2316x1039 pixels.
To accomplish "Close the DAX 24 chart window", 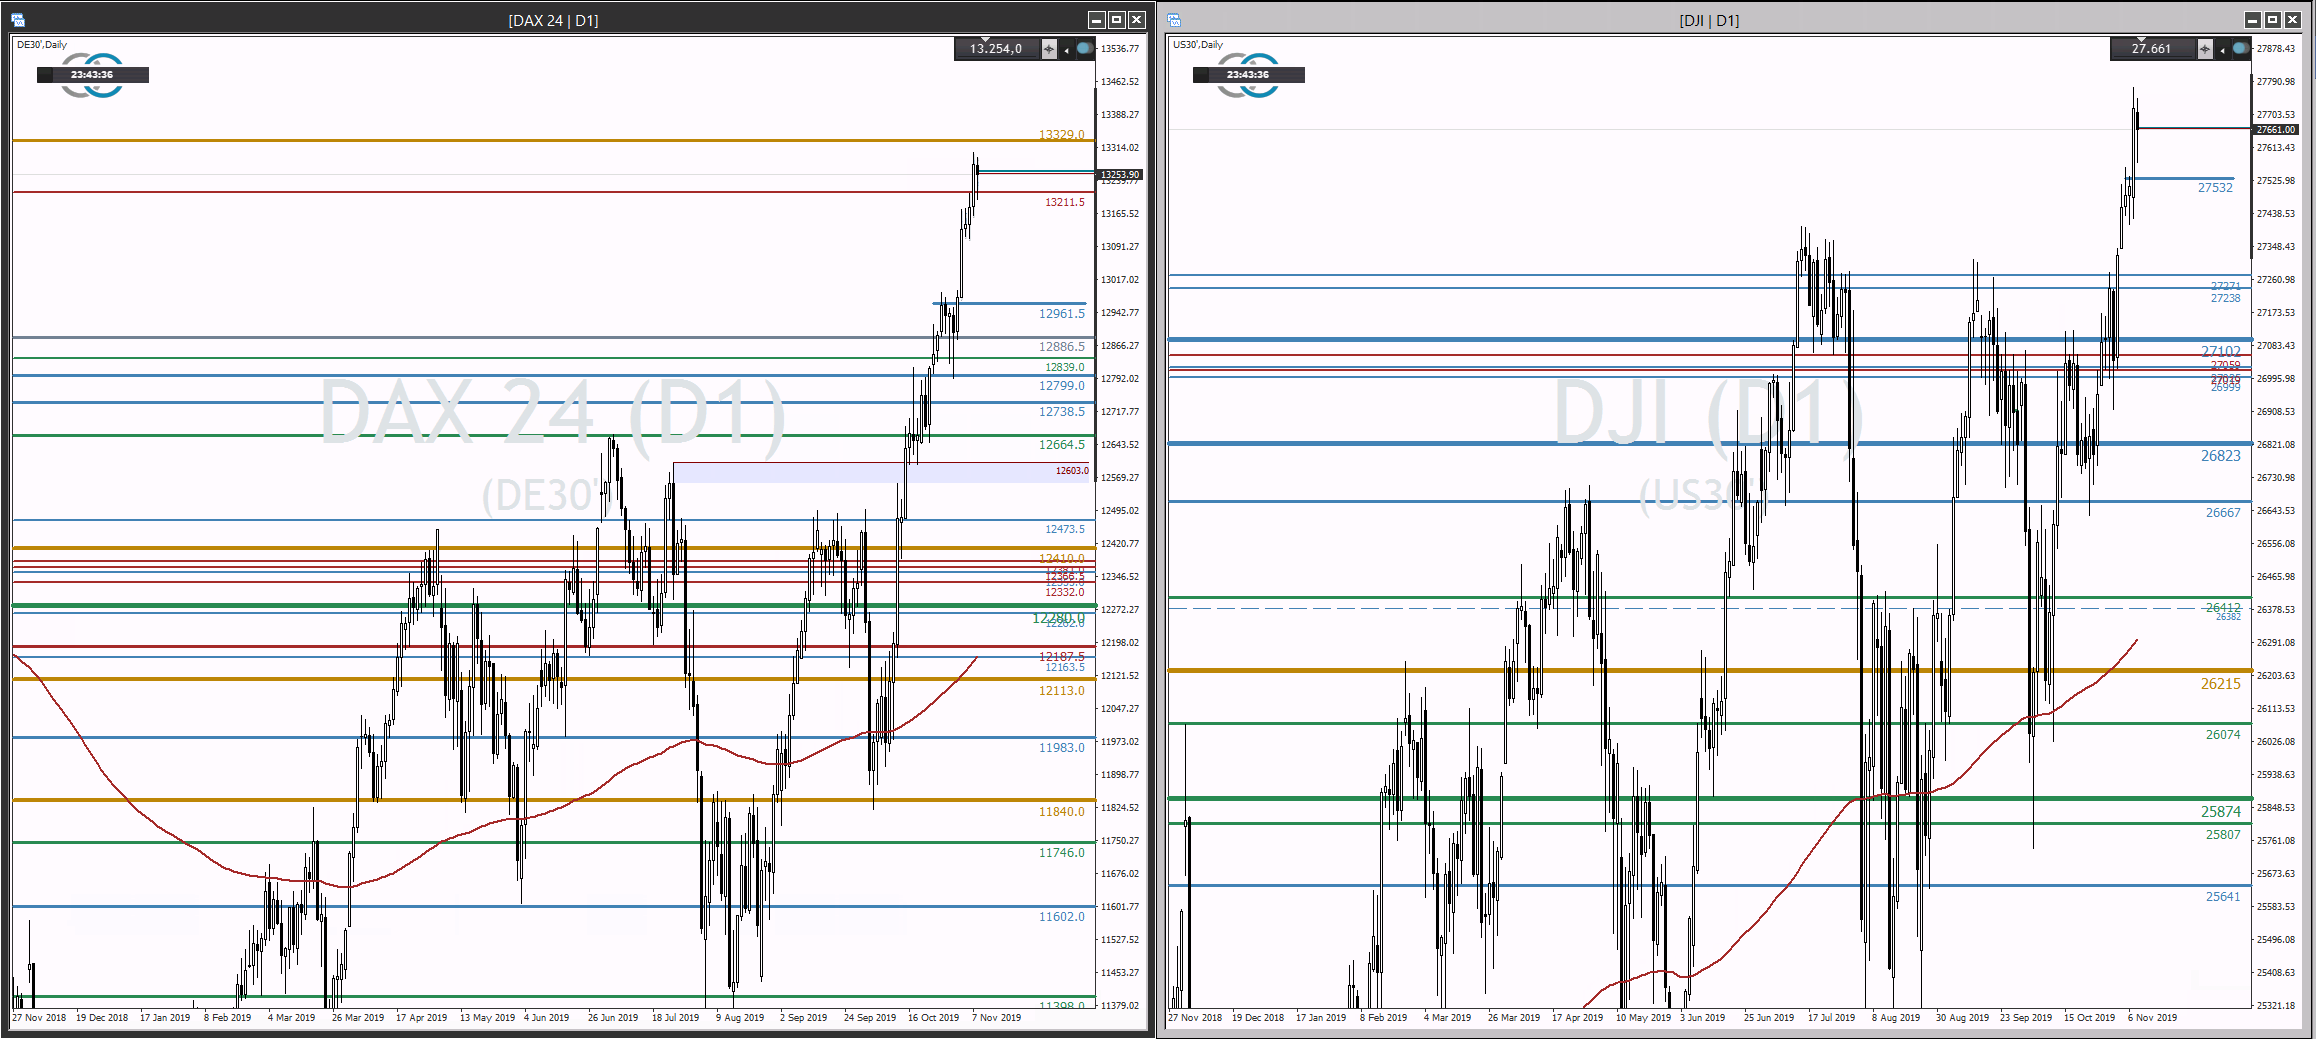I will click(x=1137, y=20).
